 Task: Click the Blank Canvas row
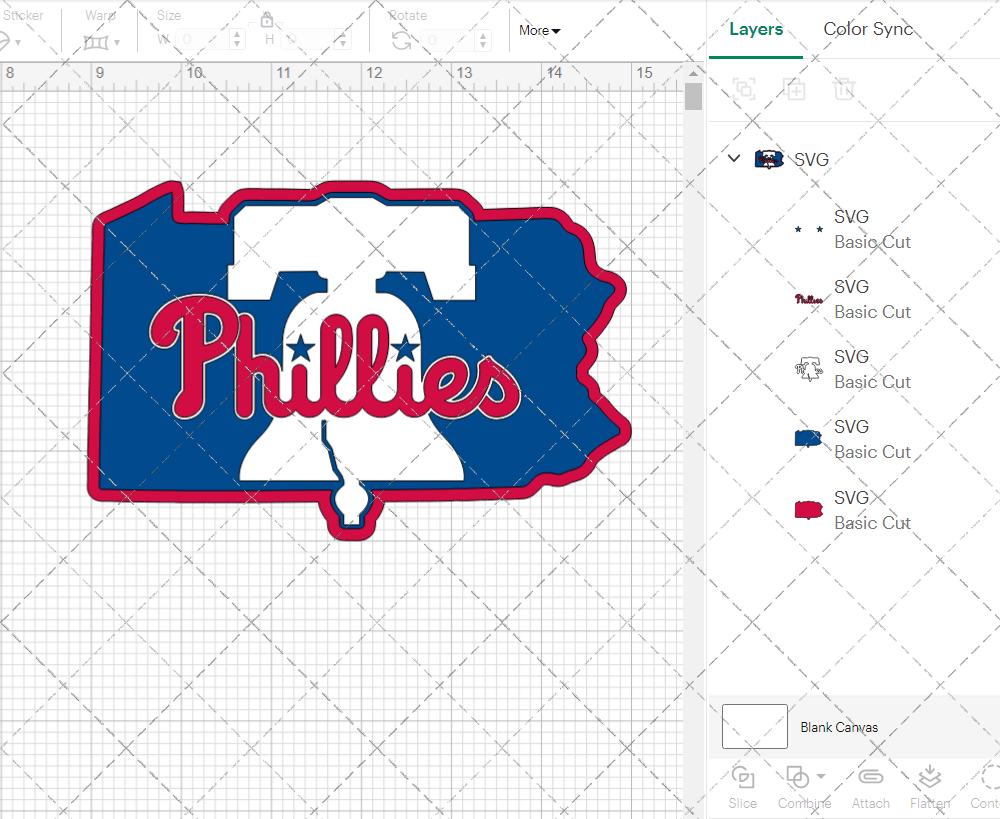point(840,727)
